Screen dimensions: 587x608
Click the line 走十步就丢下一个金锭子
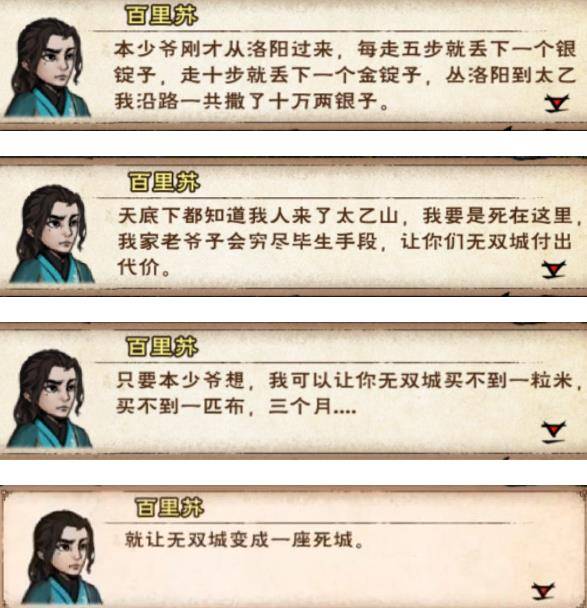pyautogui.click(x=300, y=75)
